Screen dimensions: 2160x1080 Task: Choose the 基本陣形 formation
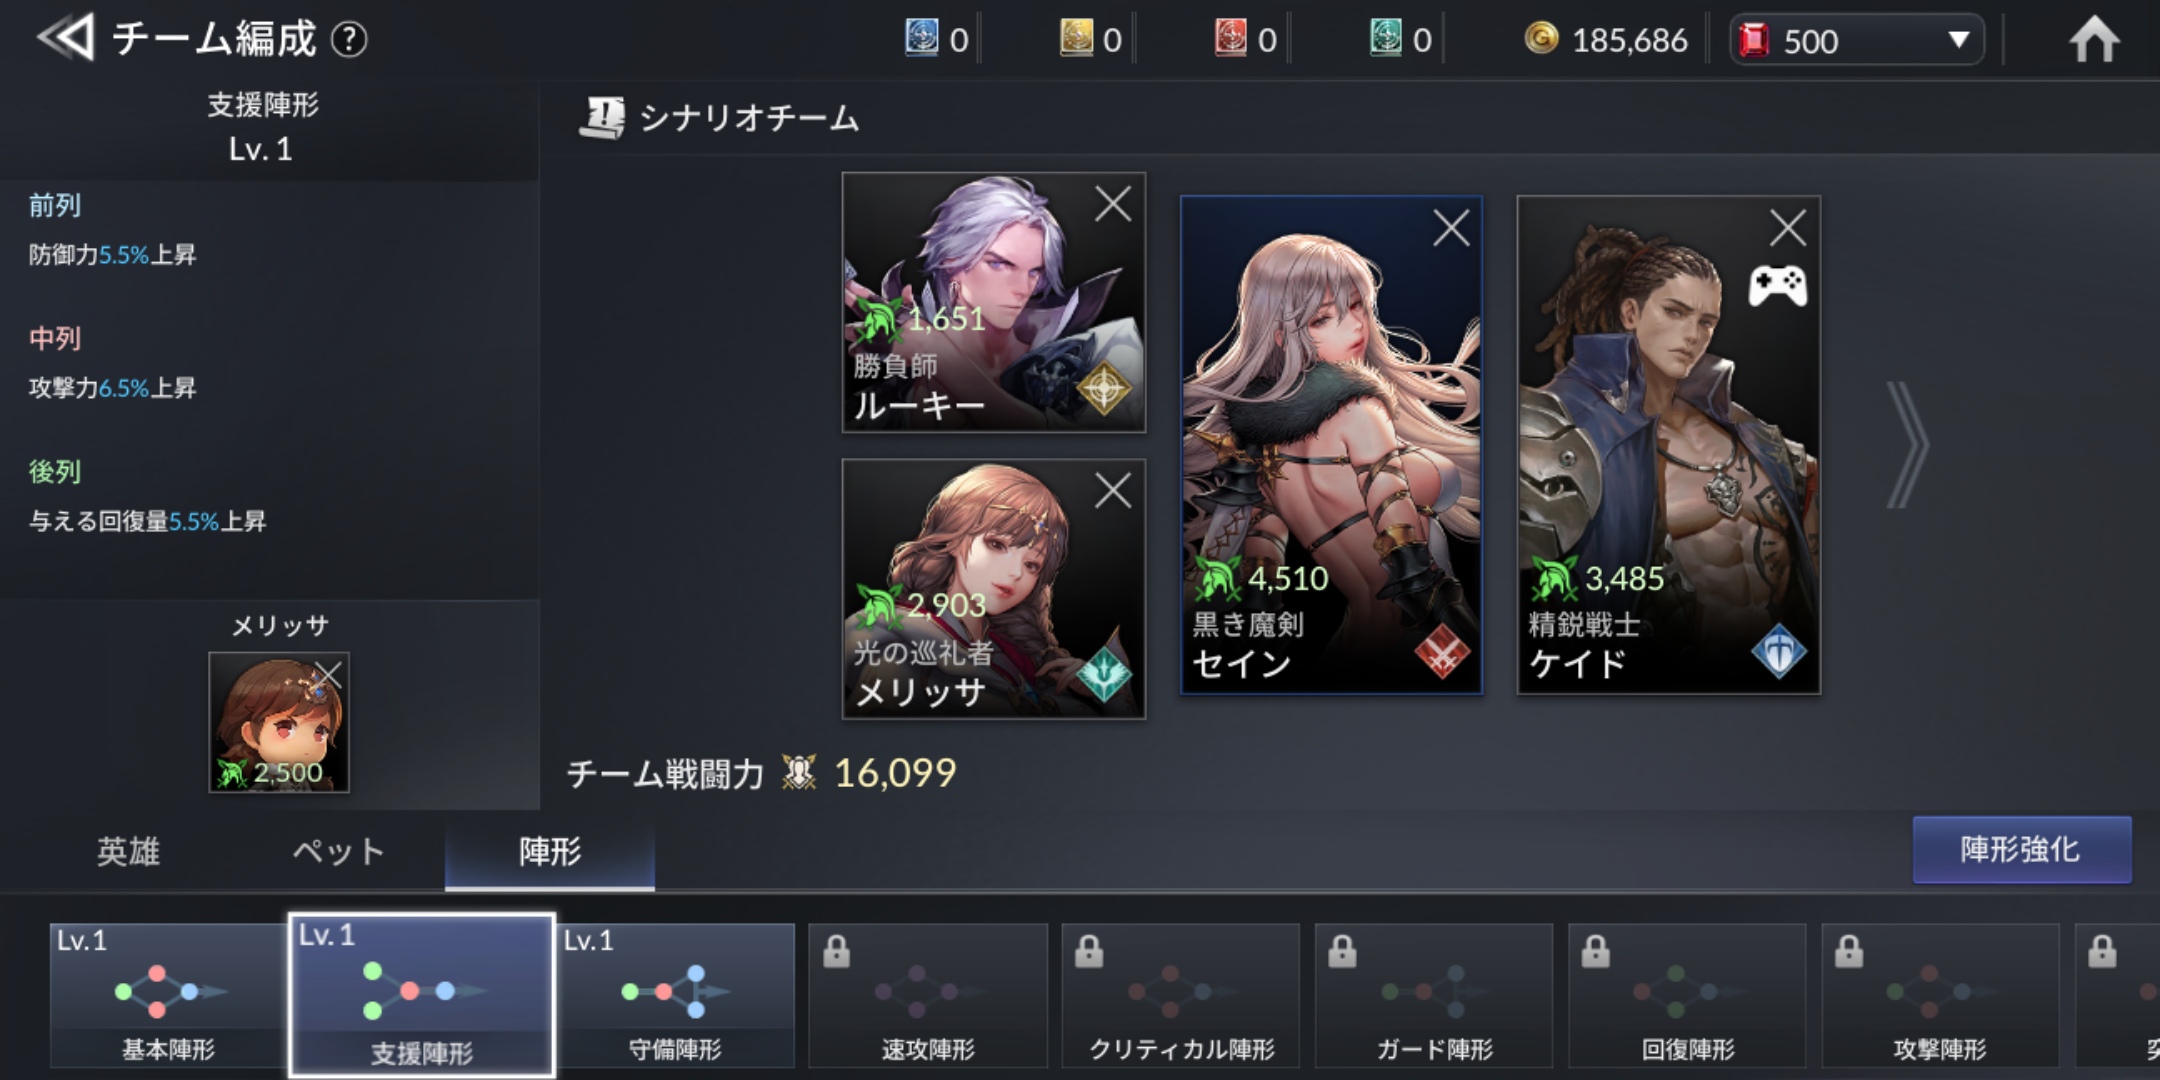pyautogui.click(x=168, y=995)
